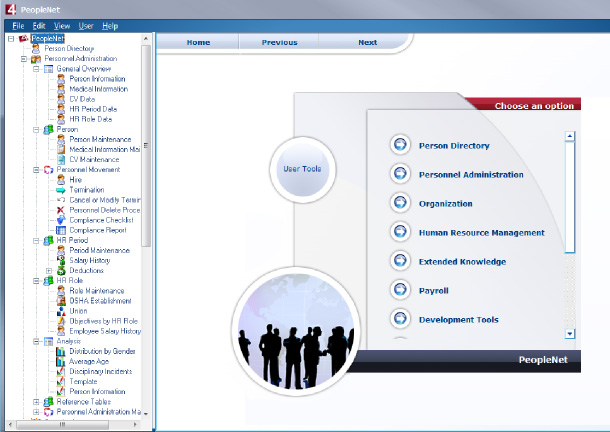Click the Union shapes icon in tree
610x432 pixels.
[x=61, y=311]
